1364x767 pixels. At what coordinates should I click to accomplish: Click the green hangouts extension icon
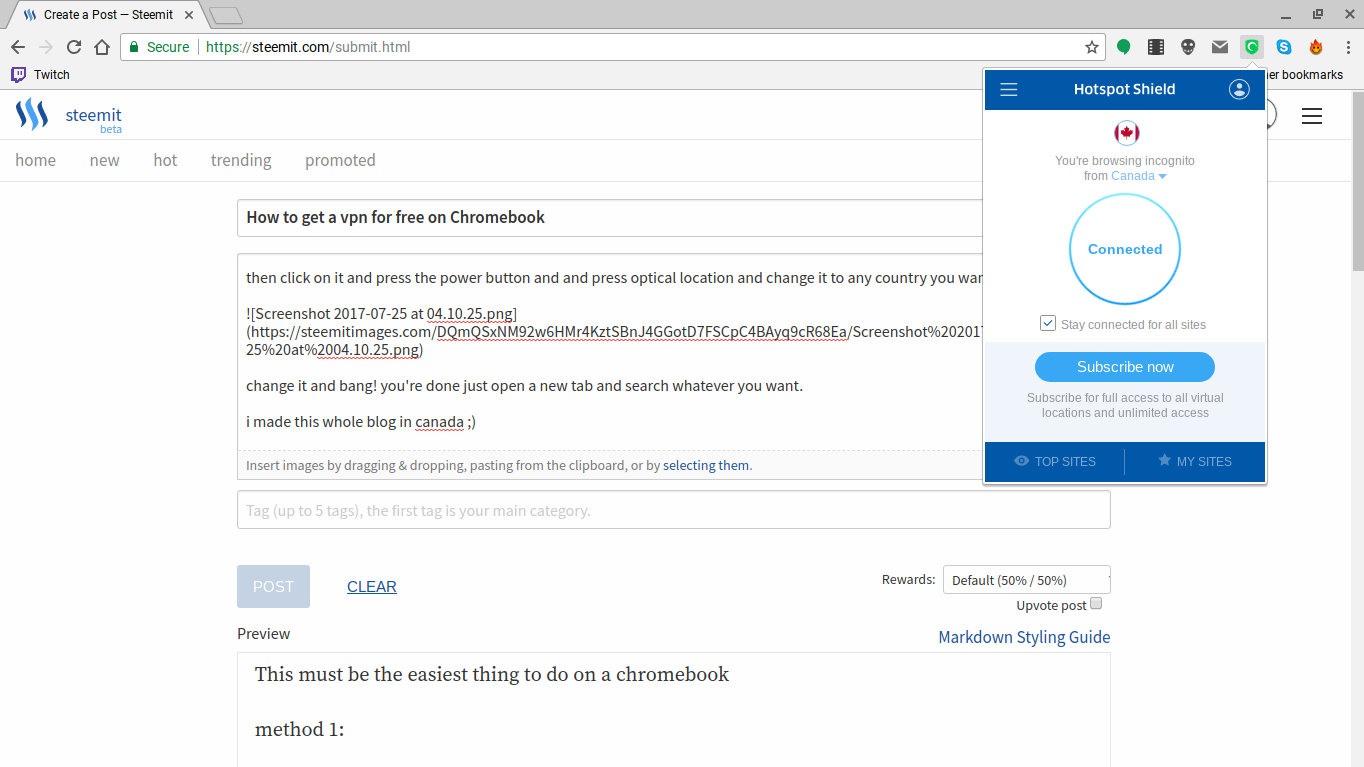1124,47
